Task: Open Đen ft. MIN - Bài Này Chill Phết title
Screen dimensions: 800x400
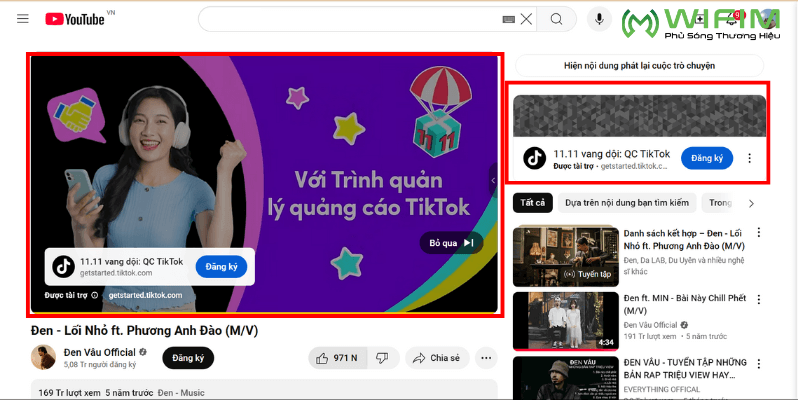Action: pyautogui.click(x=685, y=304)
